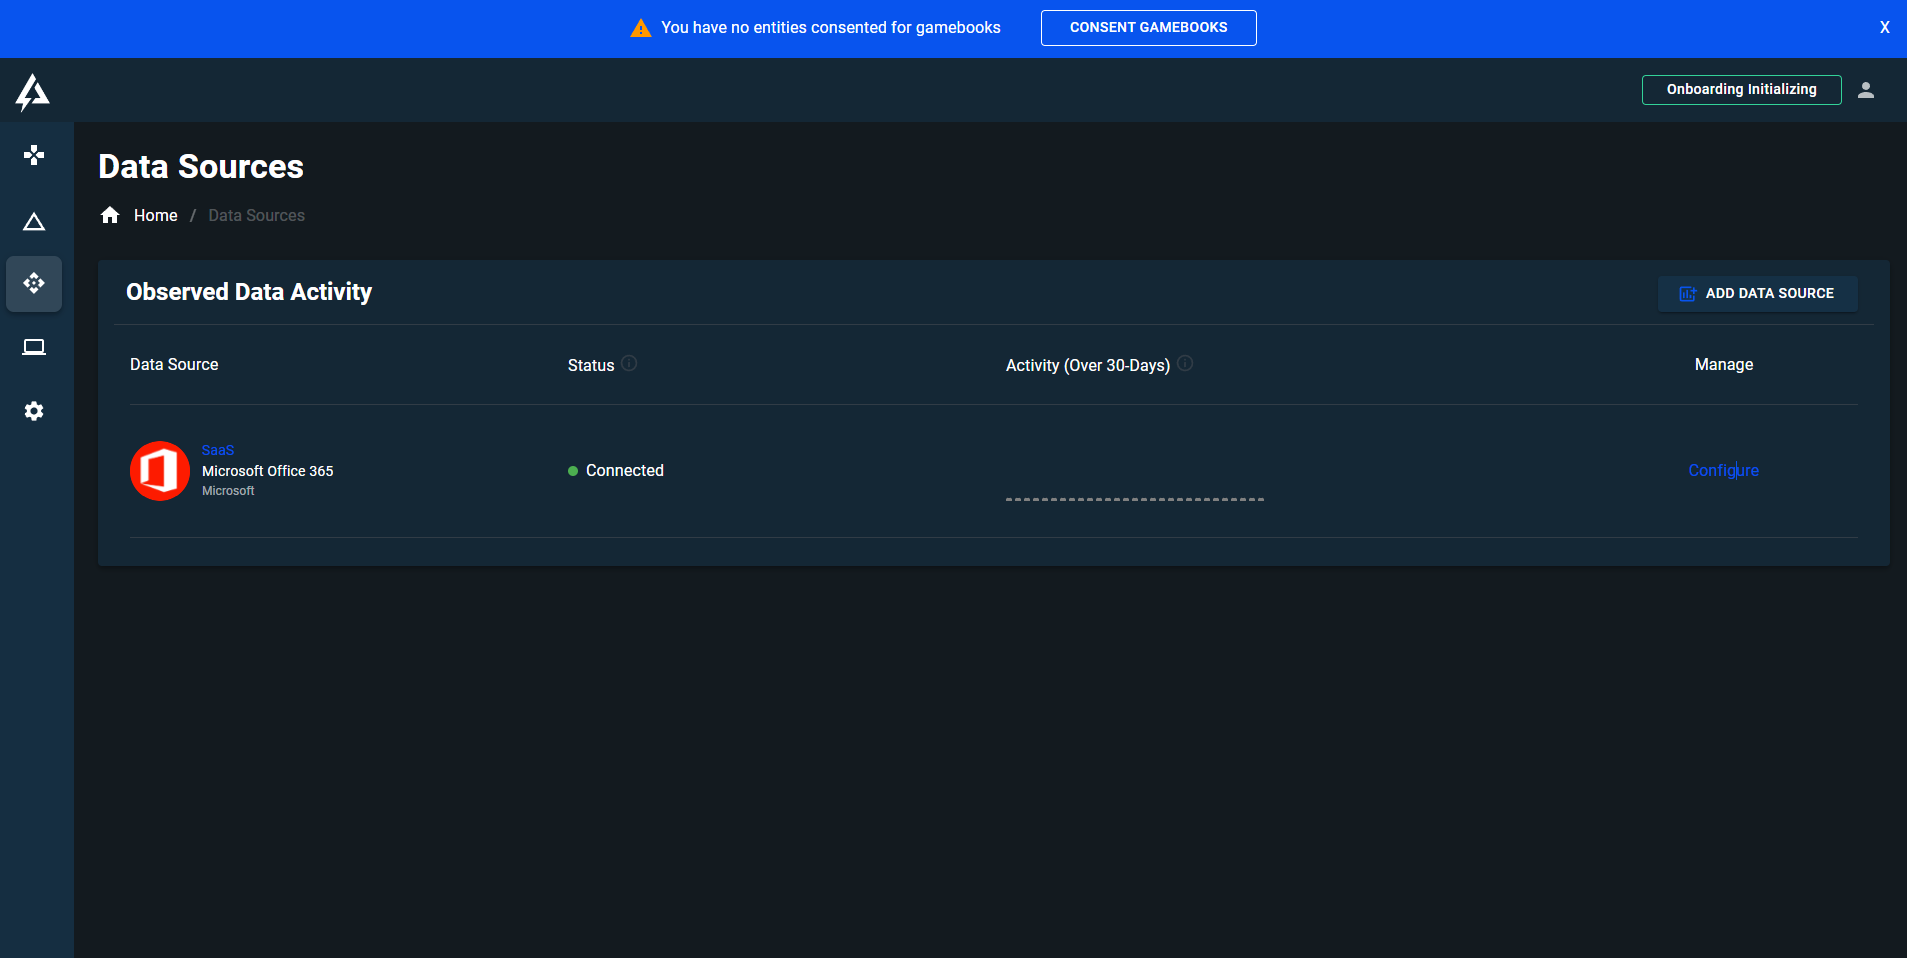Click the Manage column header
This screenshot has width=1907, height=958.
pyautogui.click(x=1723, y=365)
